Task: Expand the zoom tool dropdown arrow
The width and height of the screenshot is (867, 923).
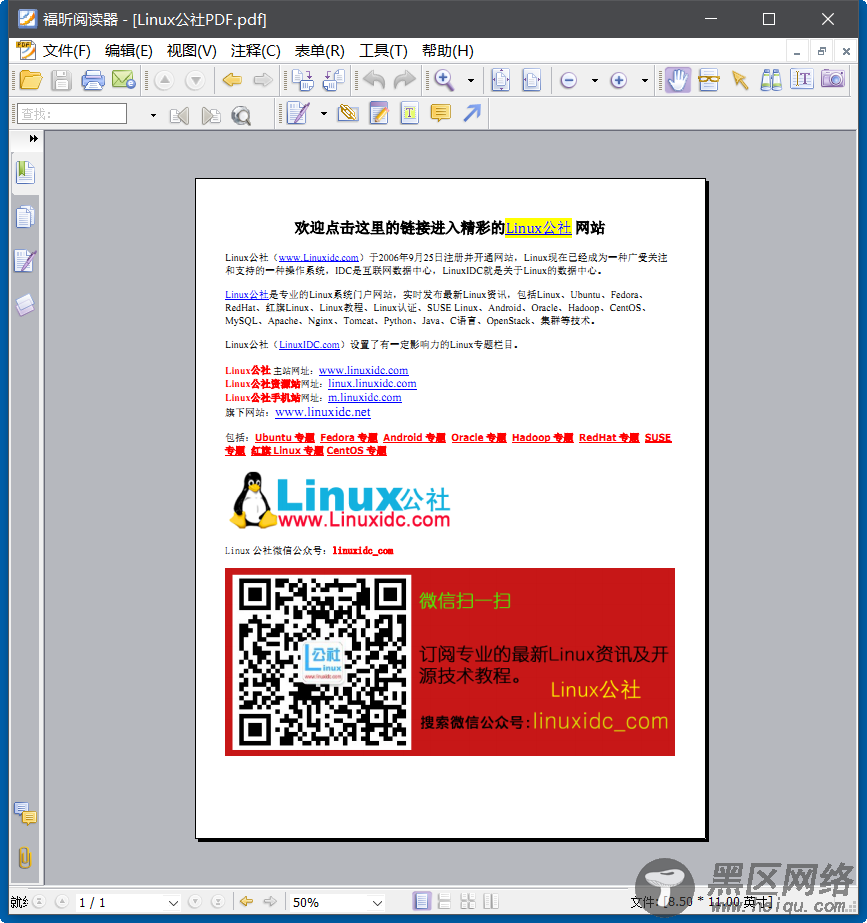Action: (471, 80)
